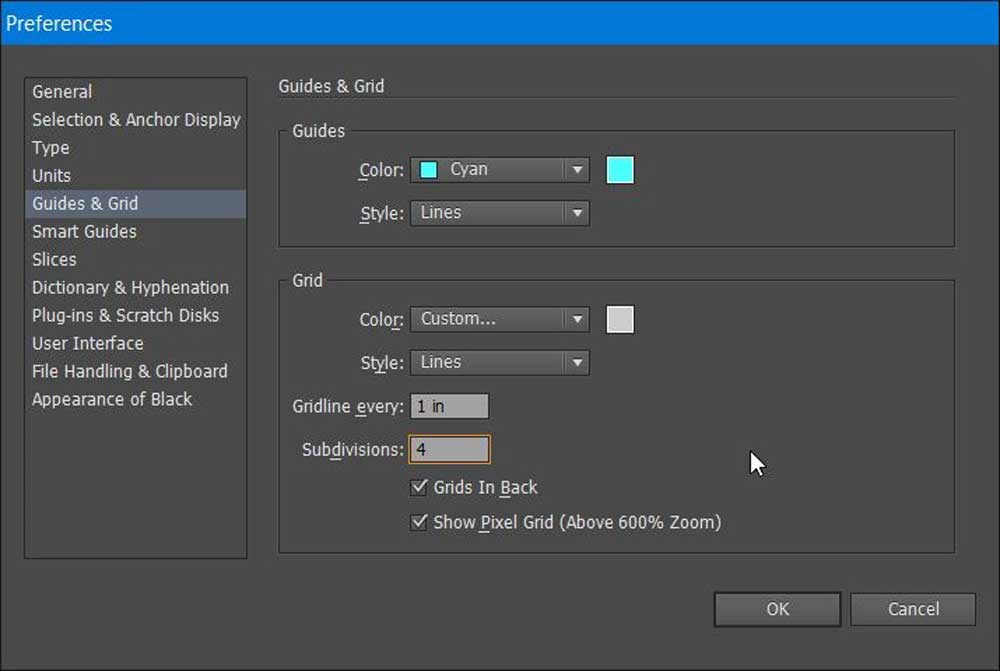
Task: Click the Gridline every input field
Action: [449, 406]
